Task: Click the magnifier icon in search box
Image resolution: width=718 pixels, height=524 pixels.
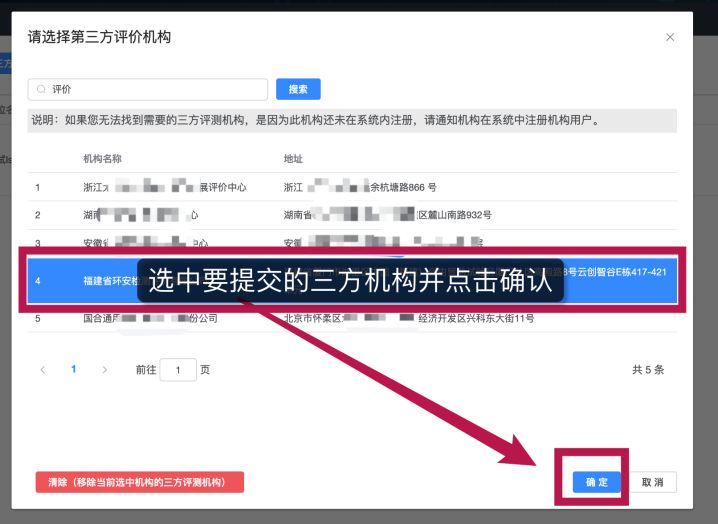Action: coord(41,89)
